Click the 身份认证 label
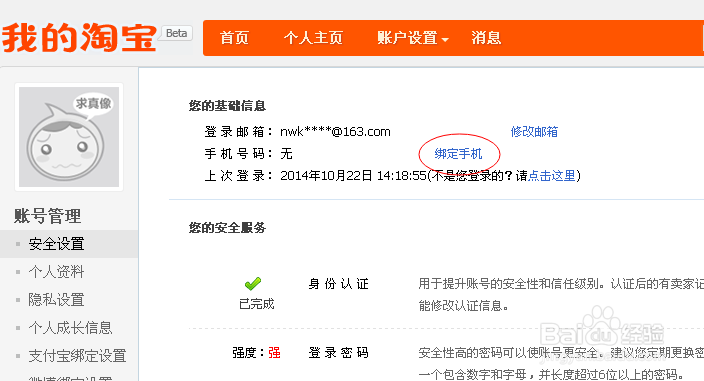 point(339,284)
